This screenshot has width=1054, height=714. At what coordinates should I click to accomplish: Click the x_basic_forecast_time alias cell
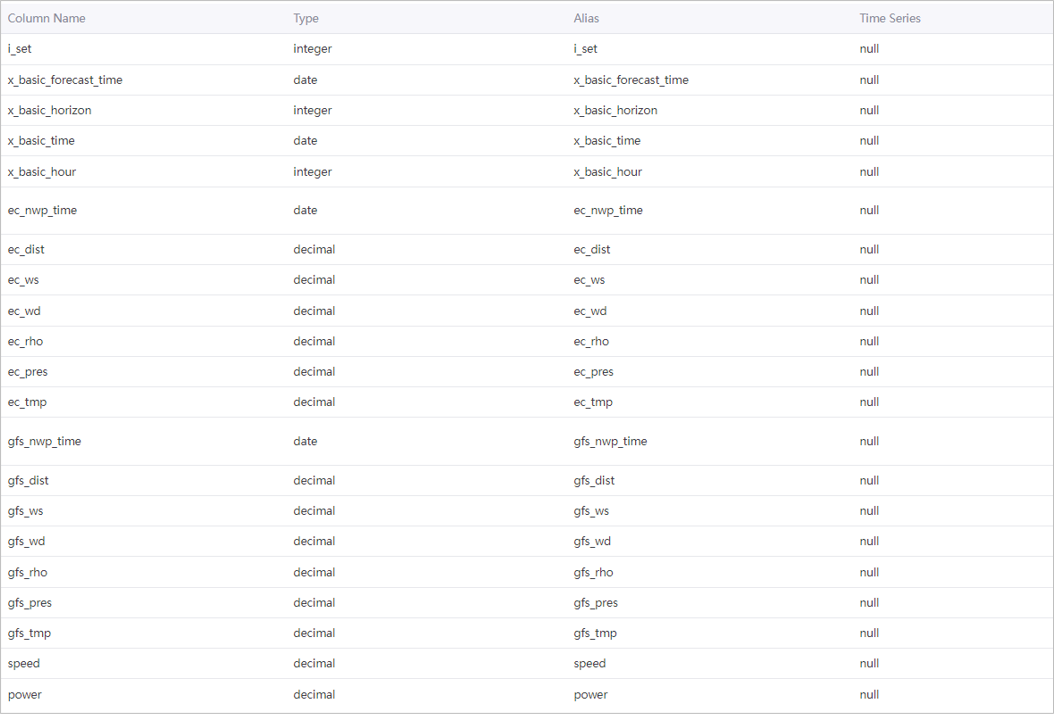tap(631, 80)
